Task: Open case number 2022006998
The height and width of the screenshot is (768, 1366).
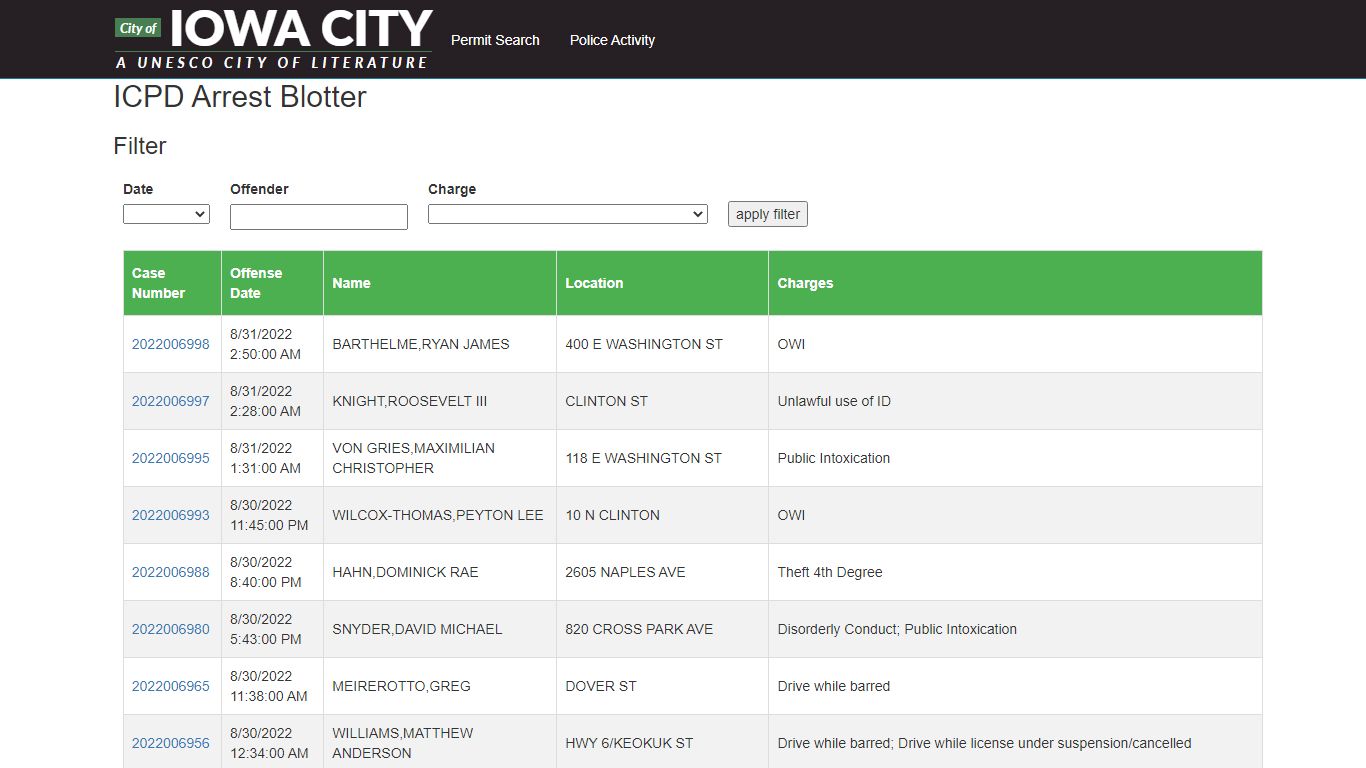Action: pos(171,344)
